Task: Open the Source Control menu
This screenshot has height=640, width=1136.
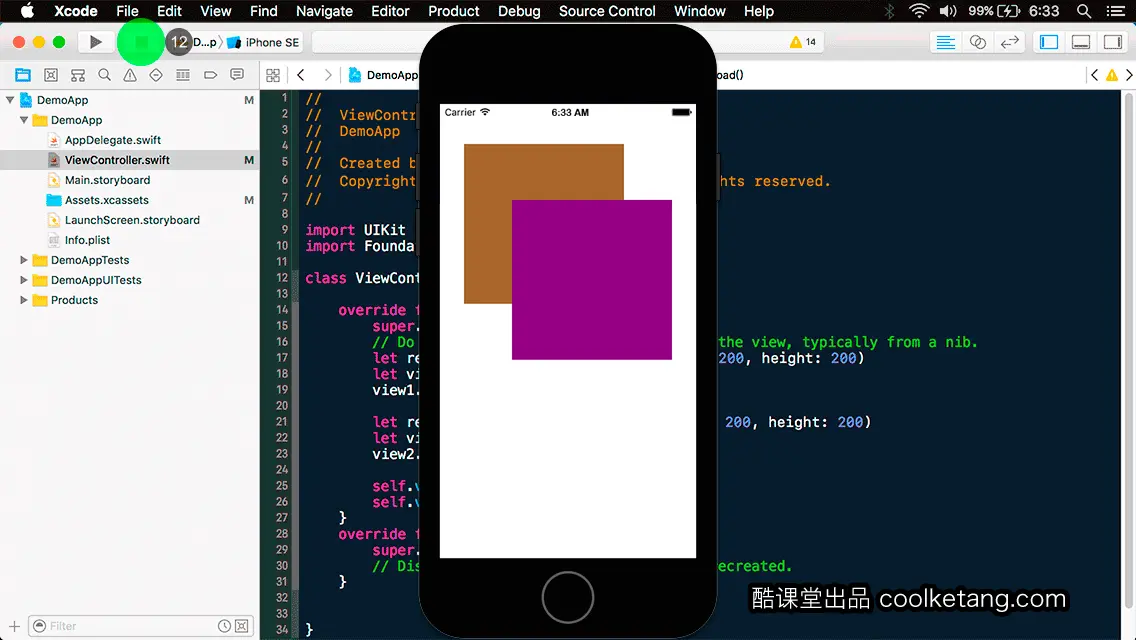Action: [607, 11]
